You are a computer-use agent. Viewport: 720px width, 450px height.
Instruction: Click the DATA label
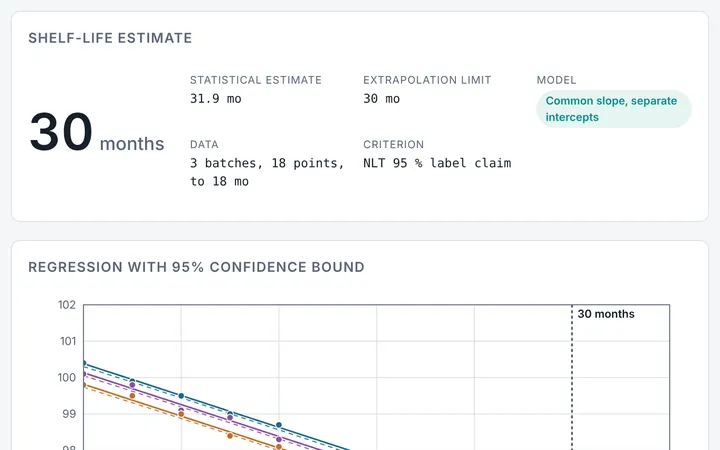pyautogui.click(x=204, y=144)
